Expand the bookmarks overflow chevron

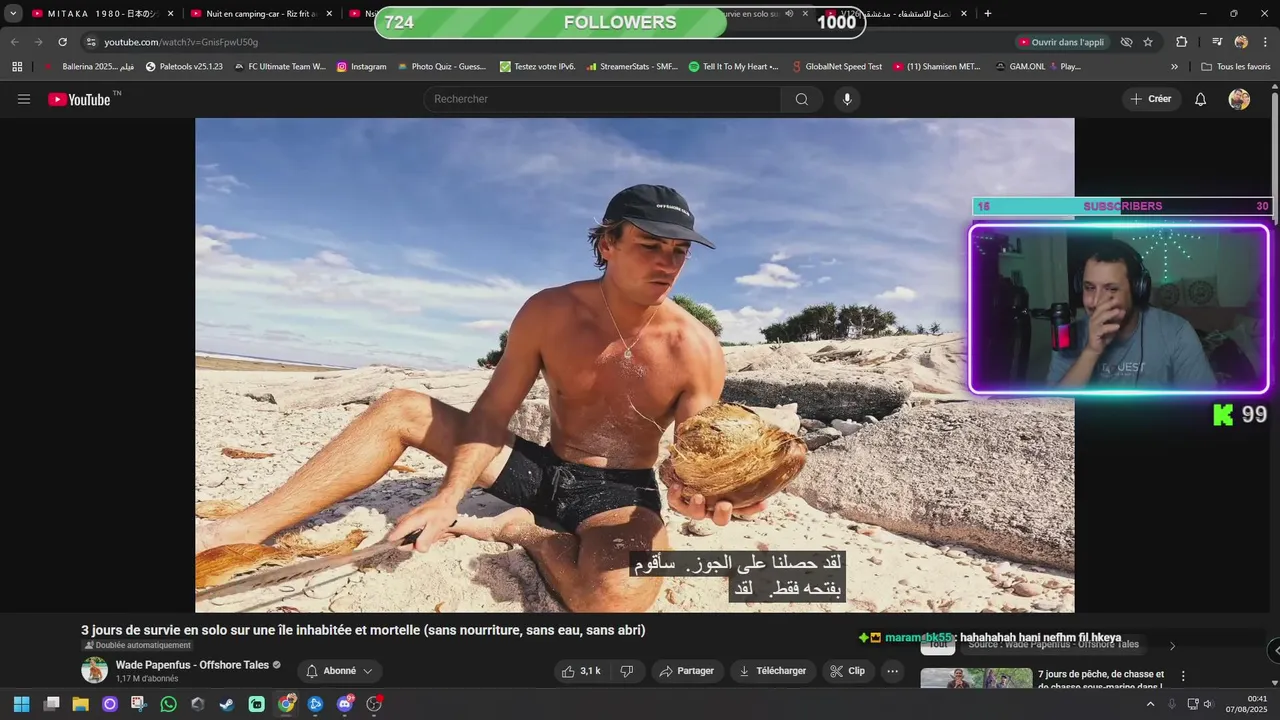[x=1174, y=67]
